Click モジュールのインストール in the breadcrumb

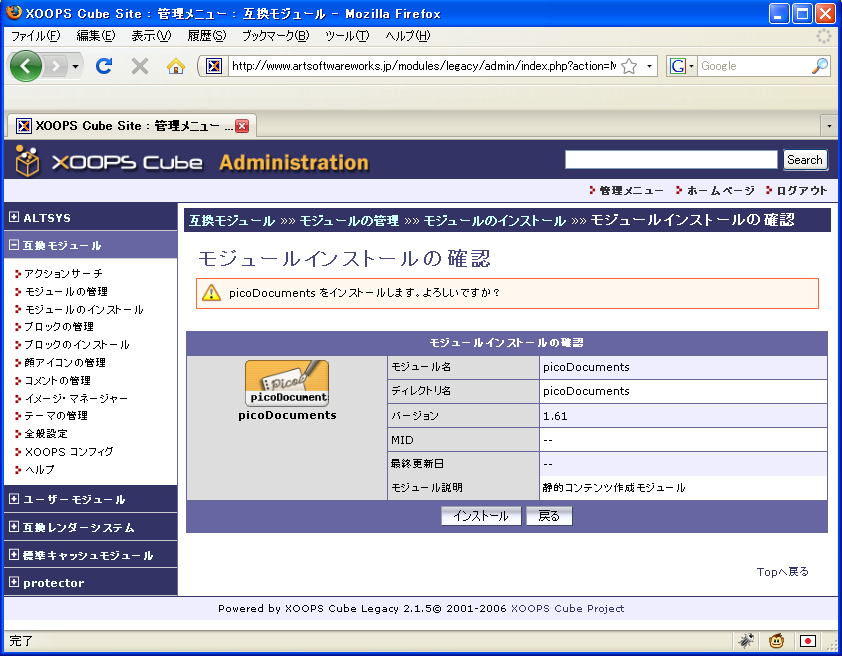click(495, 221)
